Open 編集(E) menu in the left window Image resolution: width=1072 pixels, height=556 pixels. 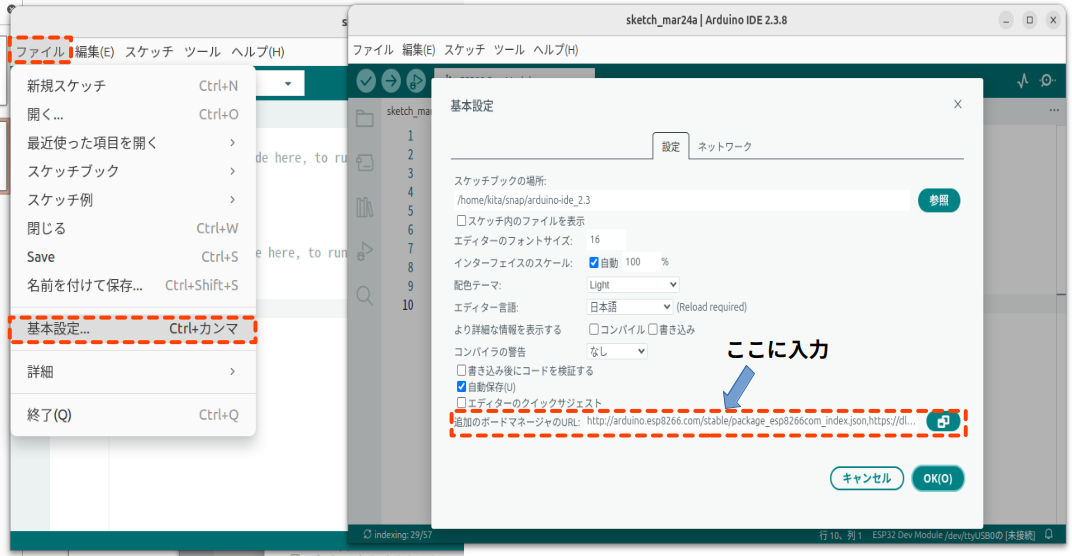(94, 51)
